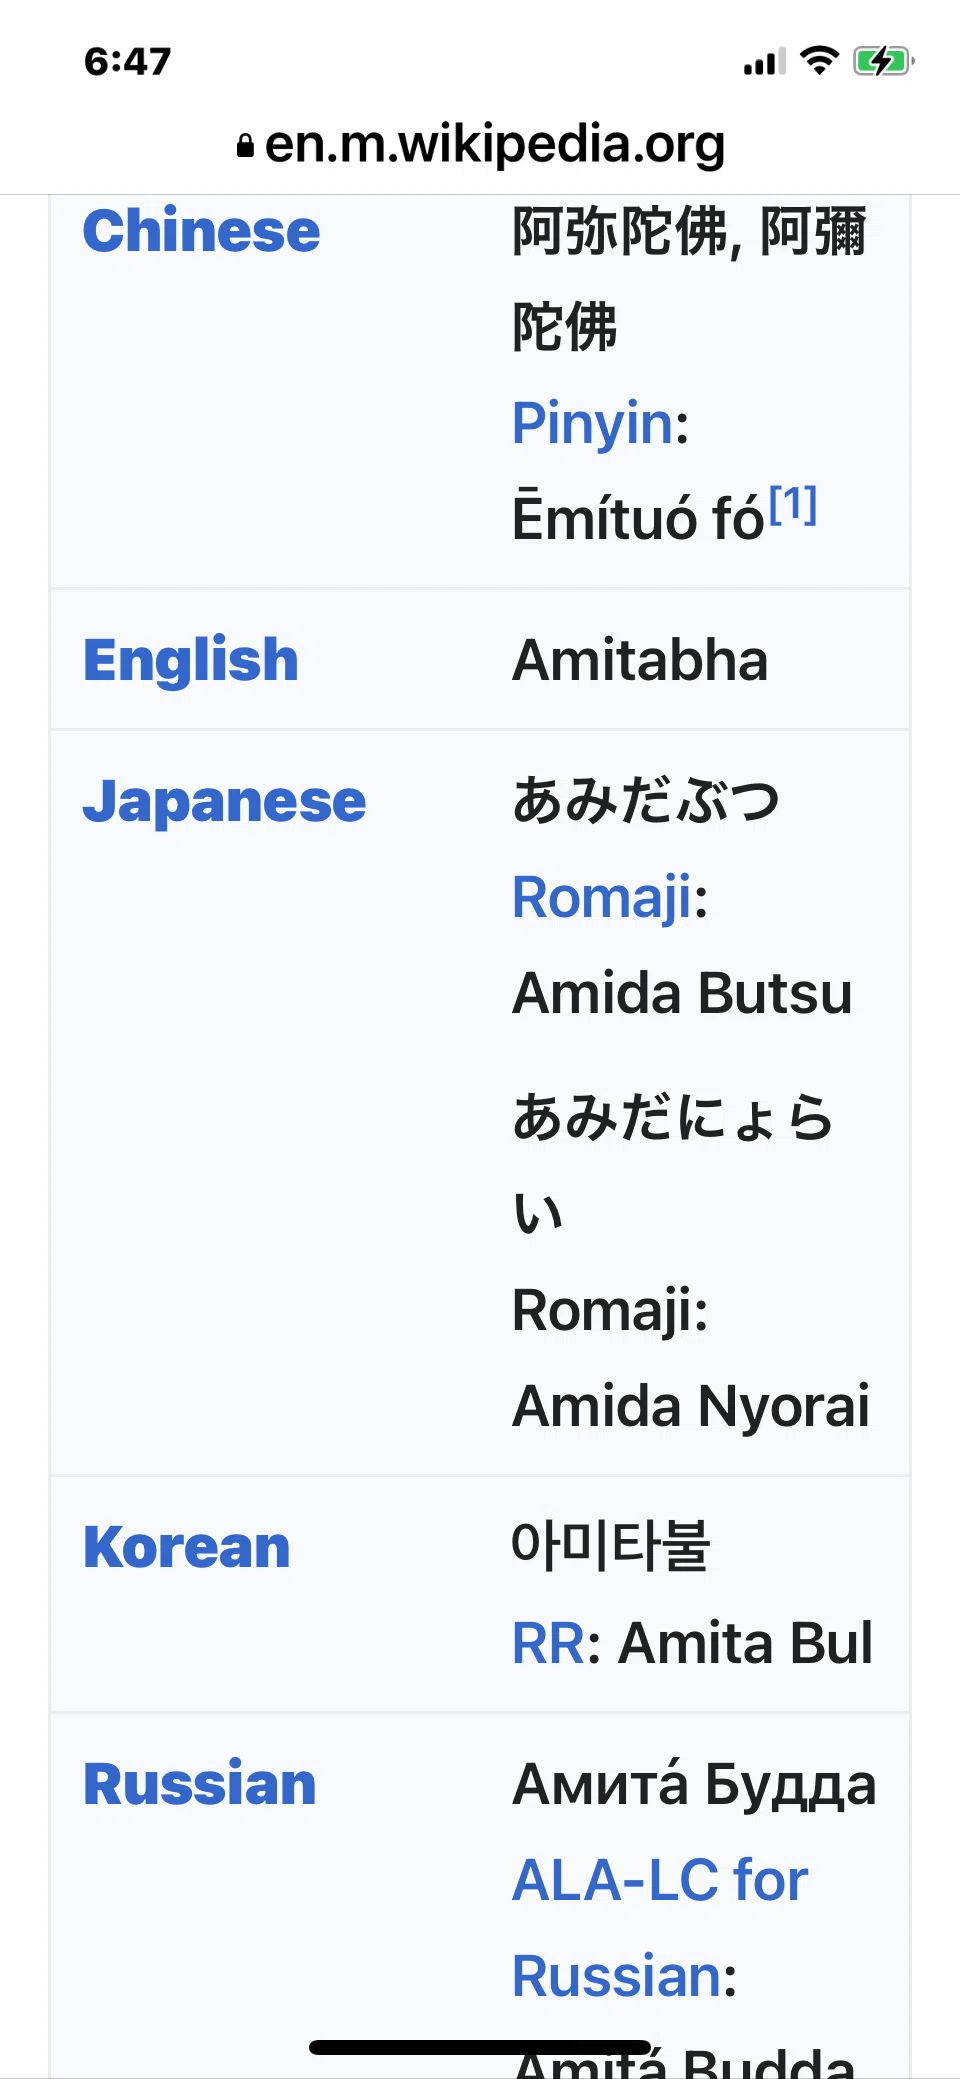Tap the Amitabha English name text
960x2079 pixels.
tap(640, 661)
